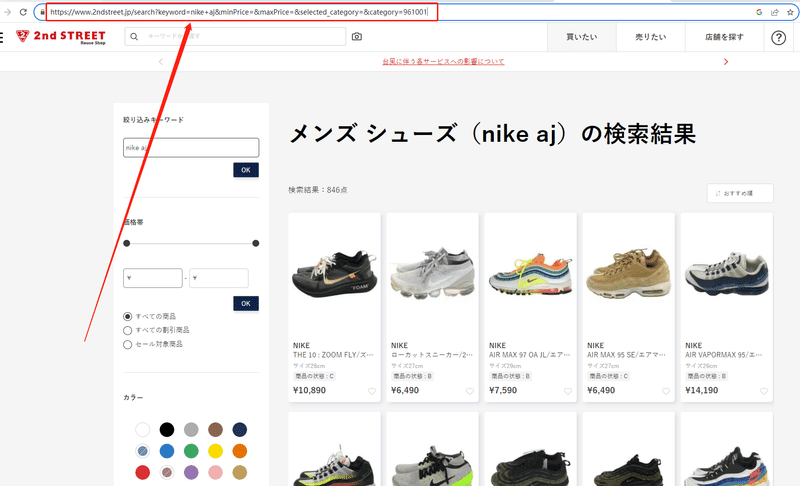This screenshot has height=486, width=800.
Task: Show next announcement with right arrow
Action: pos(726,62)
